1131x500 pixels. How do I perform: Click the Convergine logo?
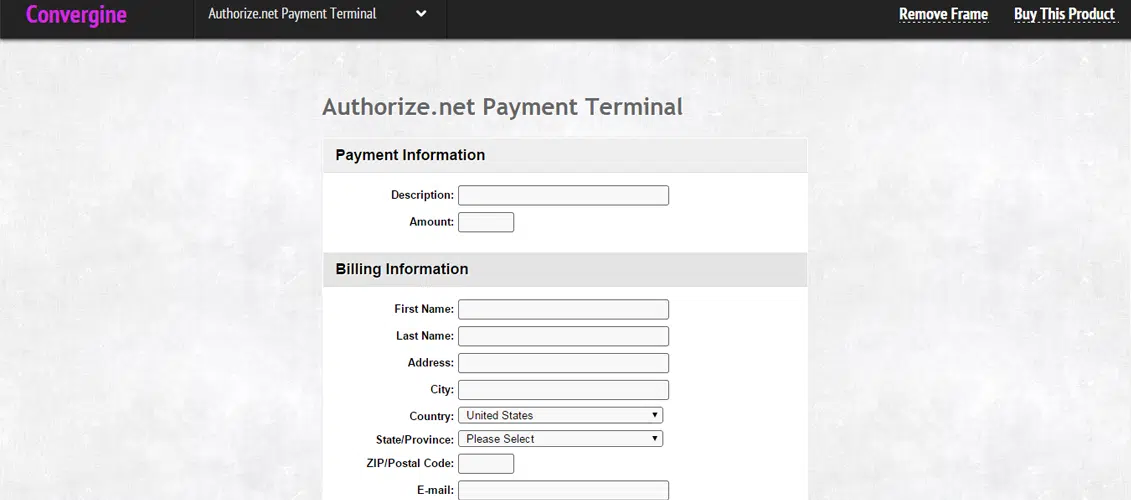76,15
